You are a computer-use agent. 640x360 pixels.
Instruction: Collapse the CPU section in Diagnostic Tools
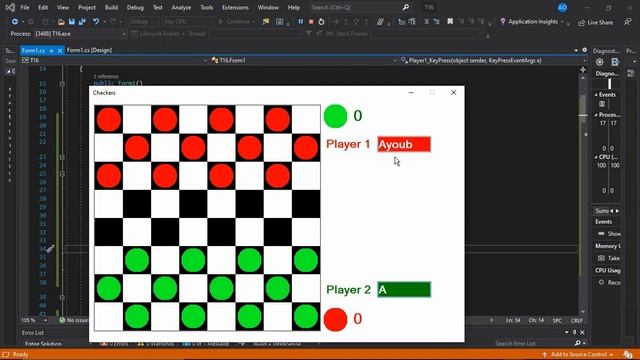pyautogui.click(x=596, y=157)
